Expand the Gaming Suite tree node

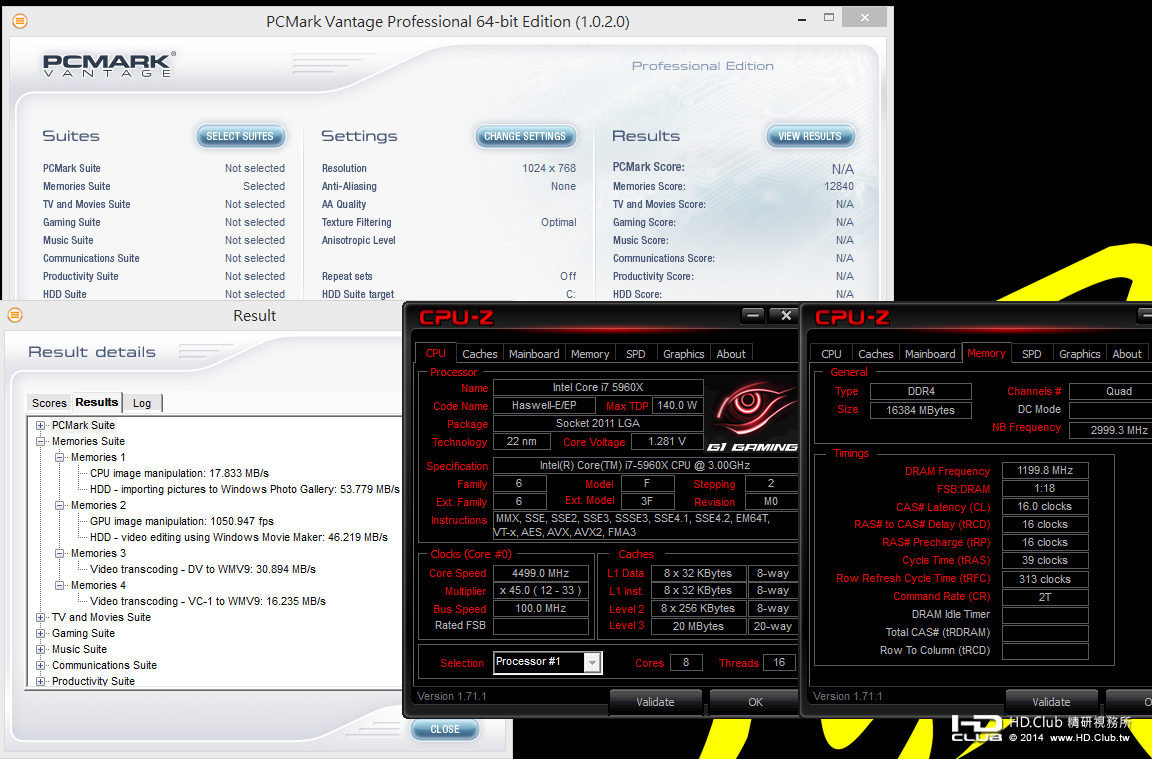click(x=41, y=633)
